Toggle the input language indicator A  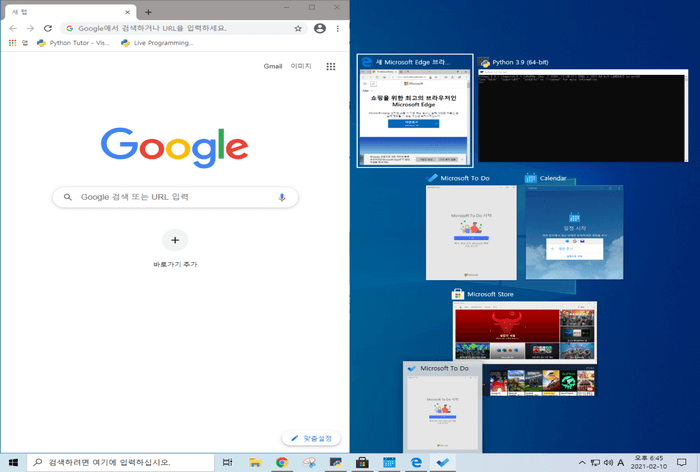[621, 463]
